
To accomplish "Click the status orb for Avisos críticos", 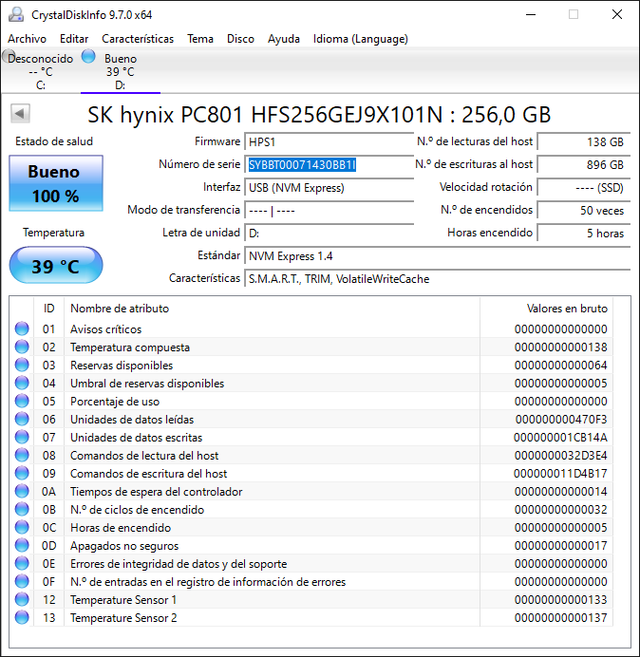I will (22, 329).
